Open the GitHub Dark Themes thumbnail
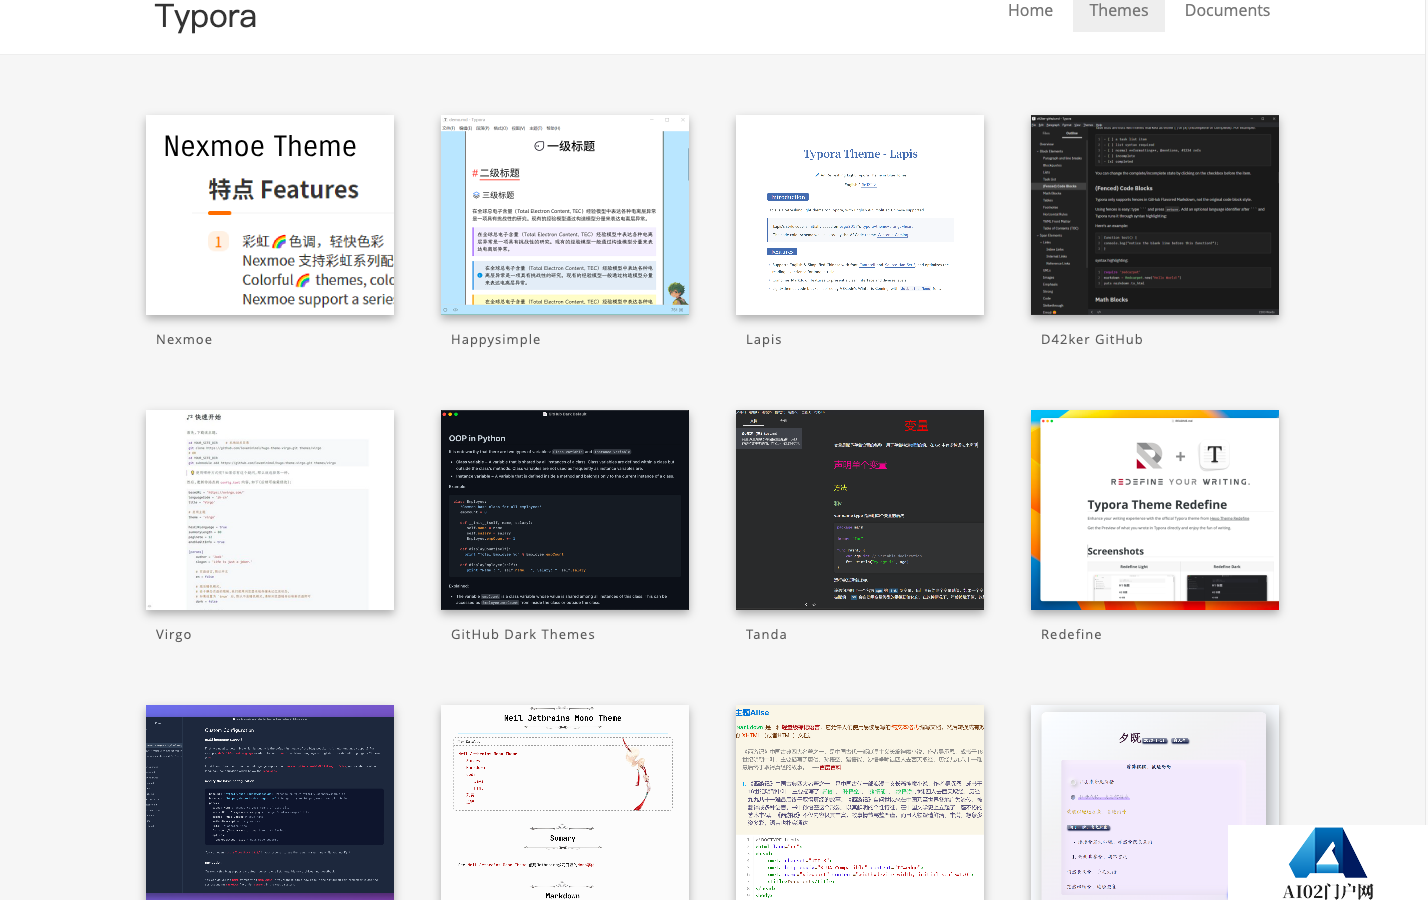This screenshot has height=900, width=1428. click(x=565, y=510)
